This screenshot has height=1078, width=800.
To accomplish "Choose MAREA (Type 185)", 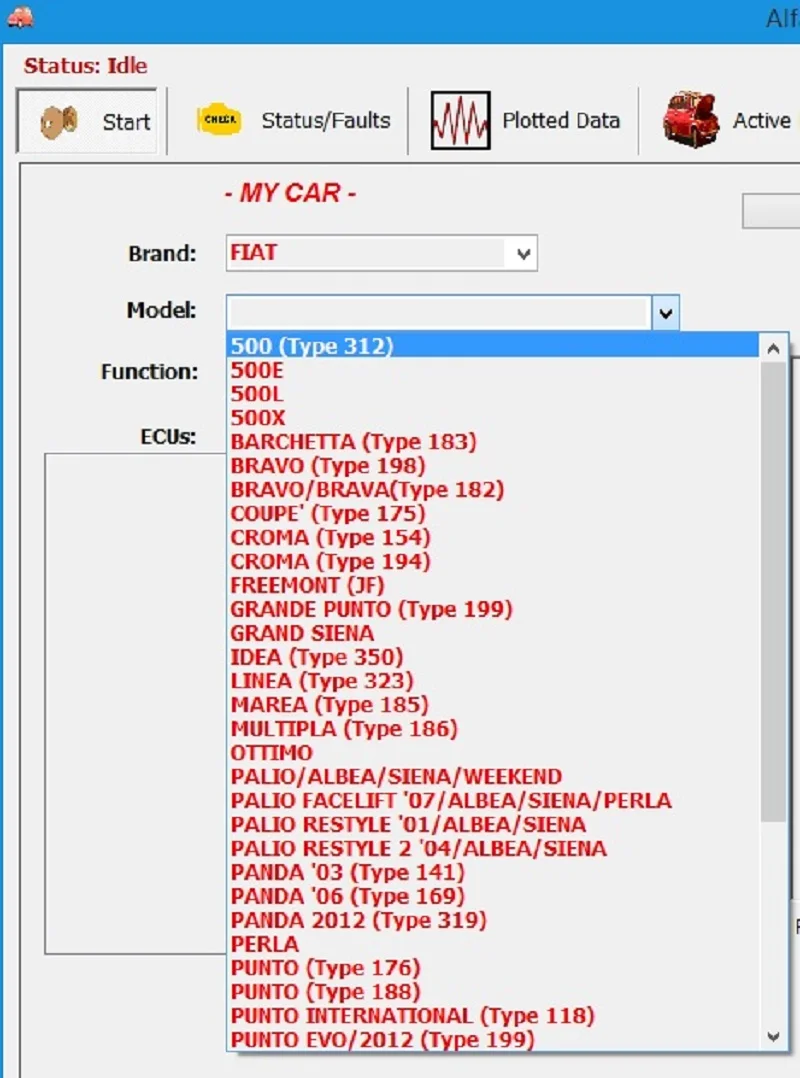I will click(x=492, y=705).
